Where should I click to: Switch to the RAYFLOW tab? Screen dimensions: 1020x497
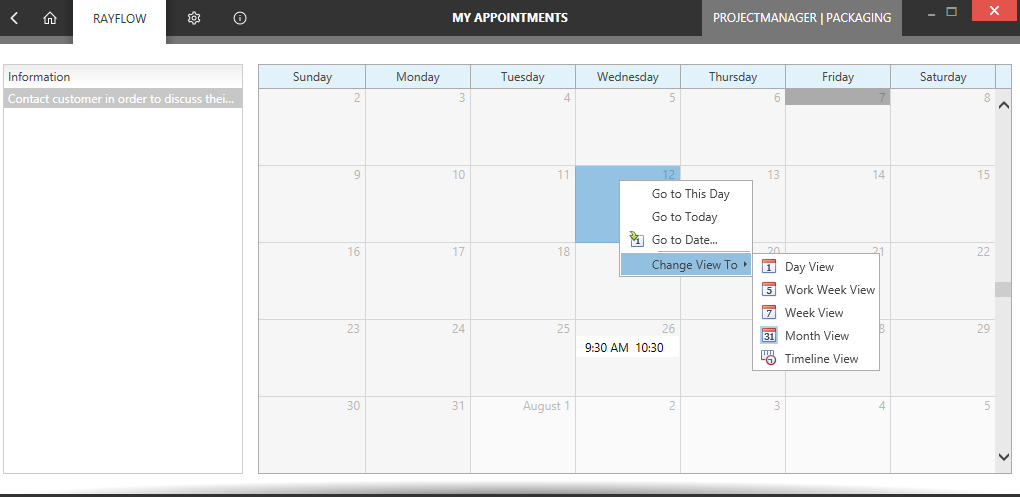[120, 18]
